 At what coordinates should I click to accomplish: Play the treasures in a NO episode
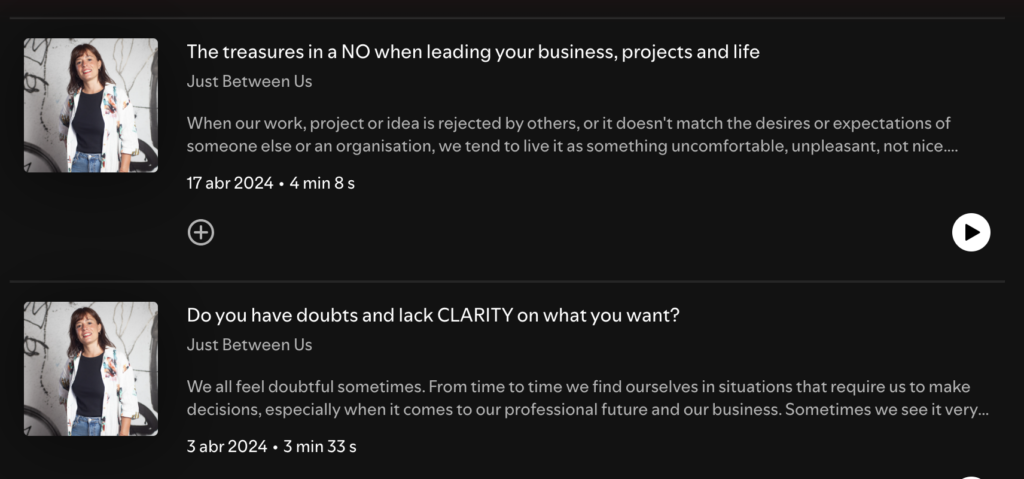pyautogui.click(x=970, y=232)
